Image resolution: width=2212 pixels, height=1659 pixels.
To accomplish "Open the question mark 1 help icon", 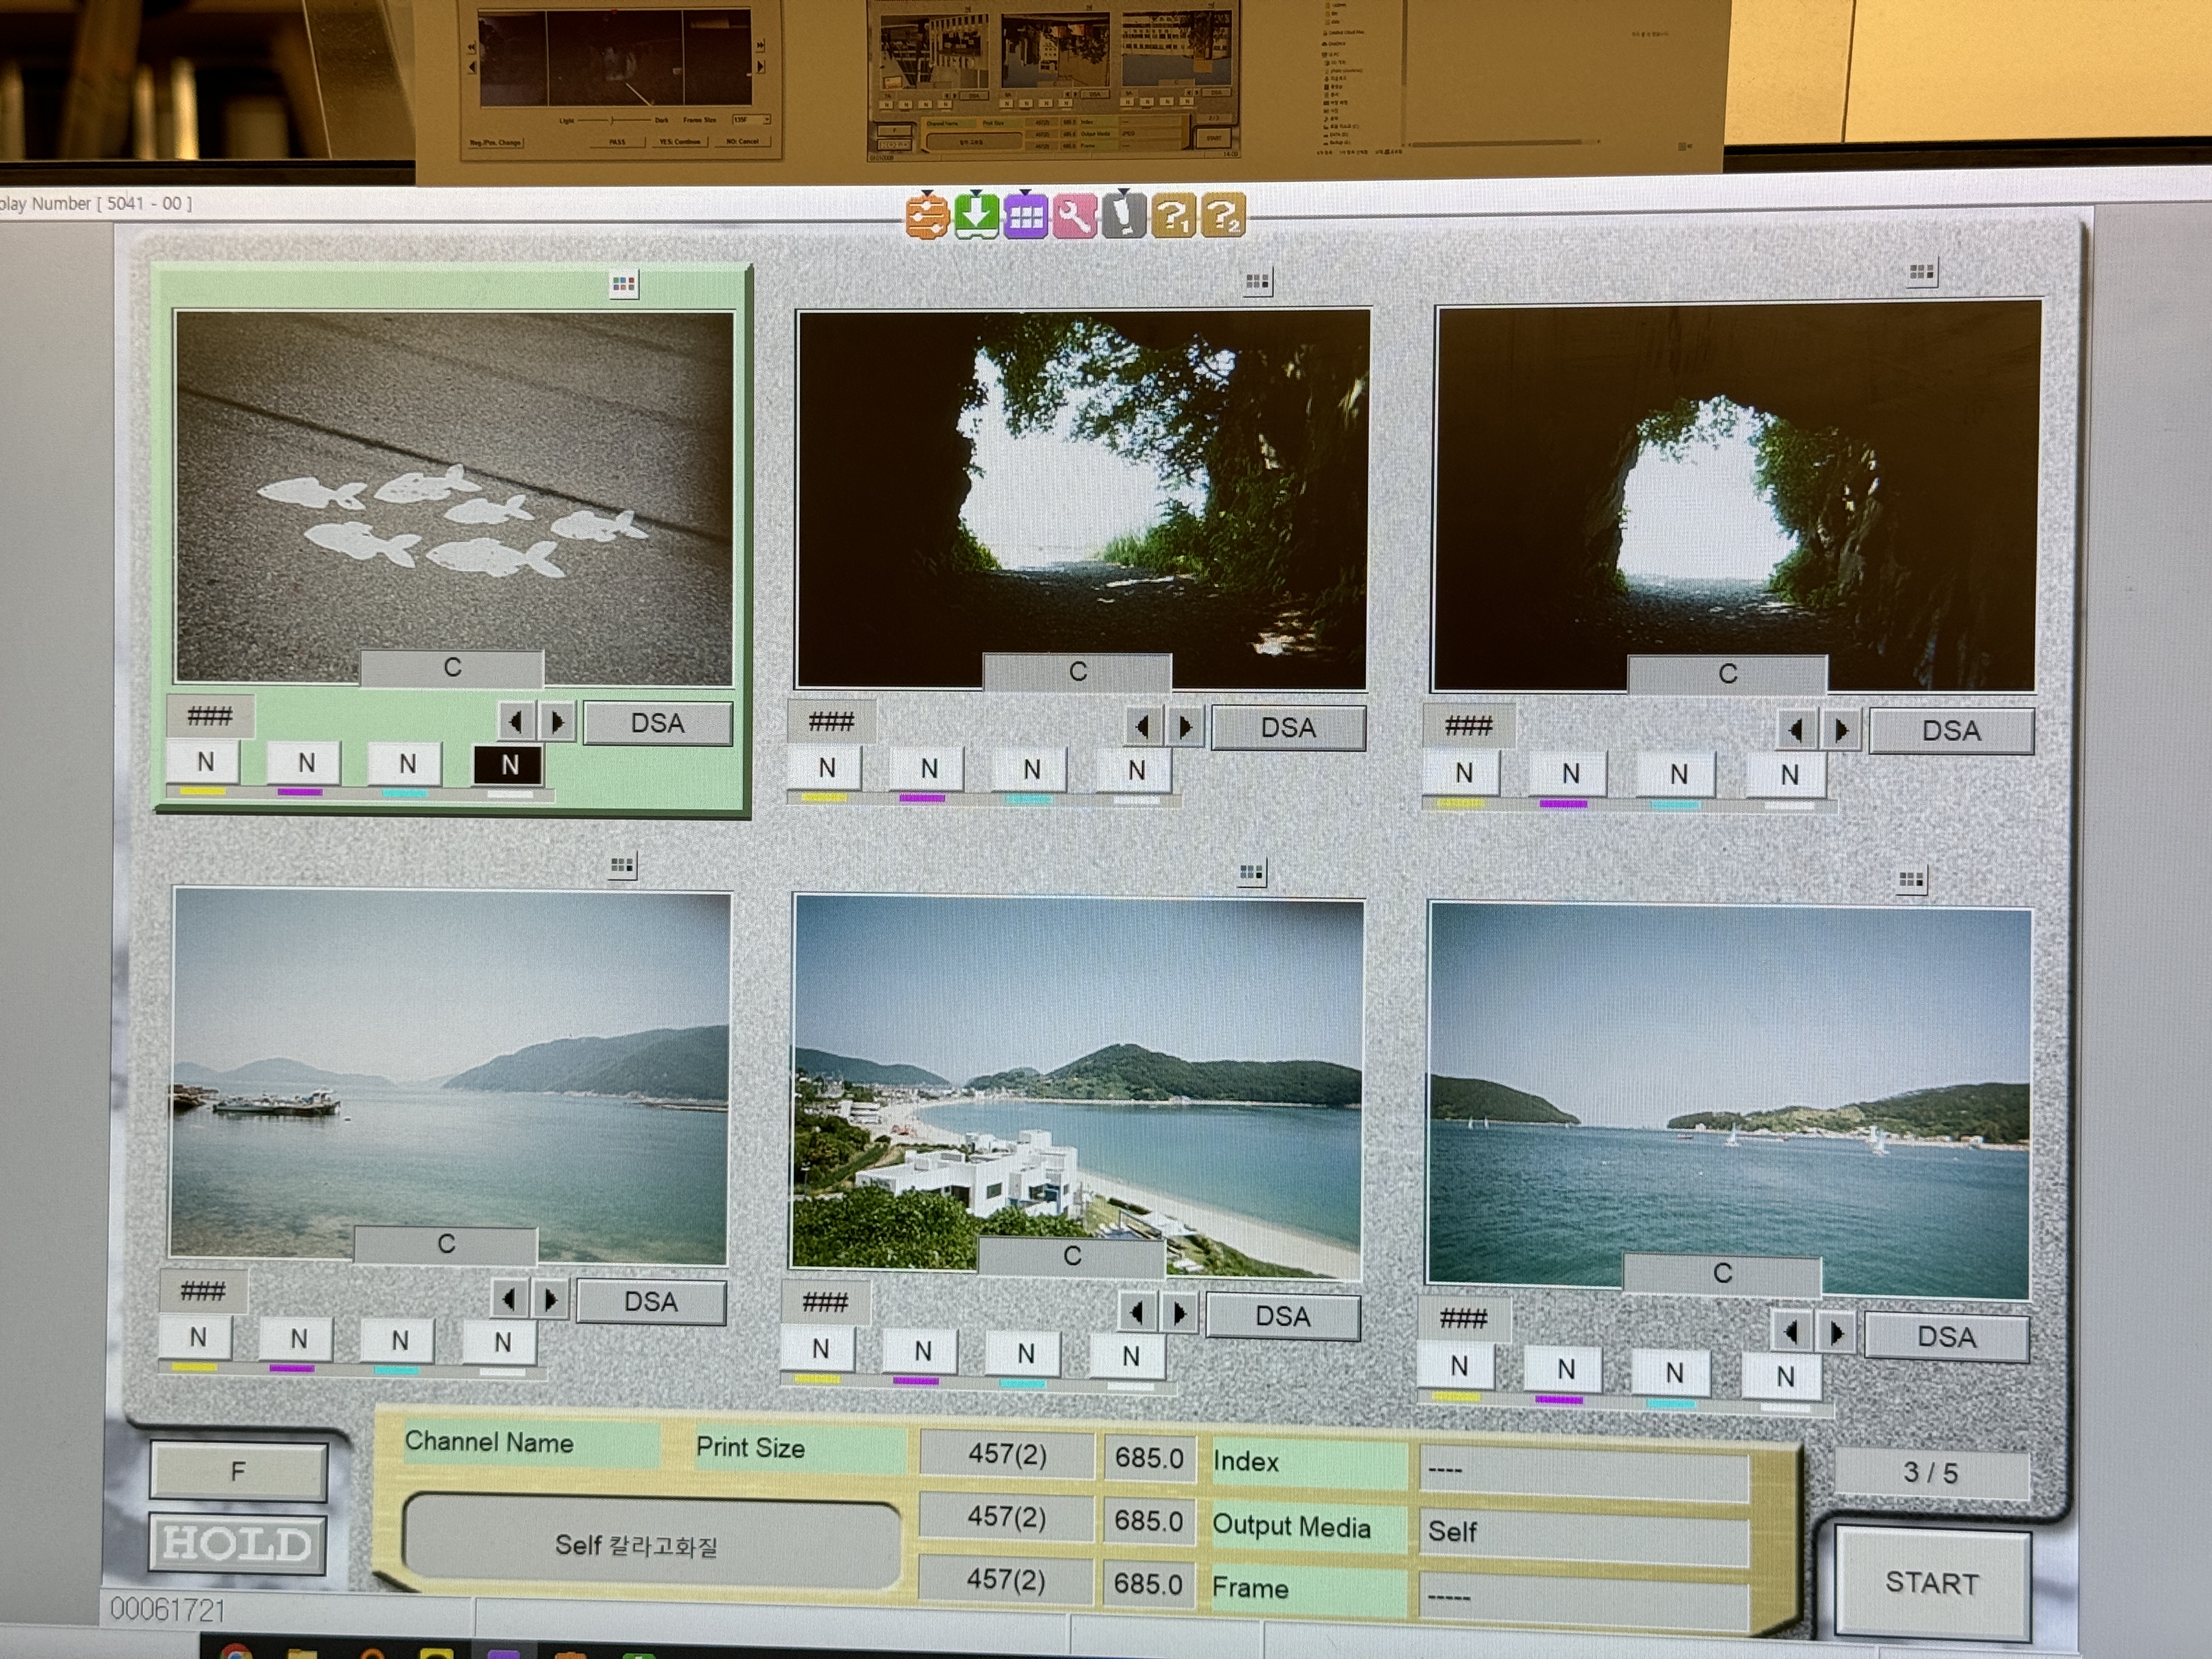I will coord(1173,215).
